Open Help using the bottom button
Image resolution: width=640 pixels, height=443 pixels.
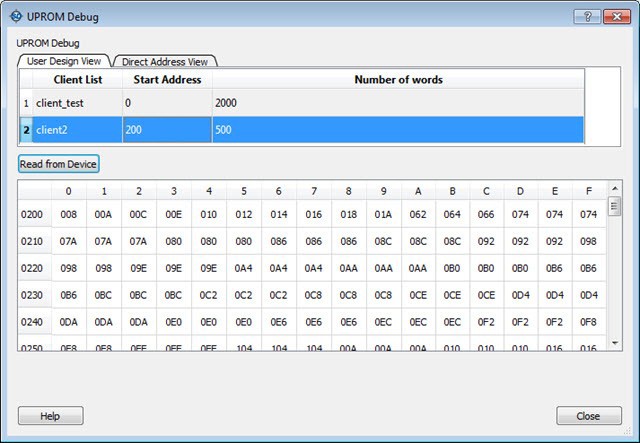point(50,416)
